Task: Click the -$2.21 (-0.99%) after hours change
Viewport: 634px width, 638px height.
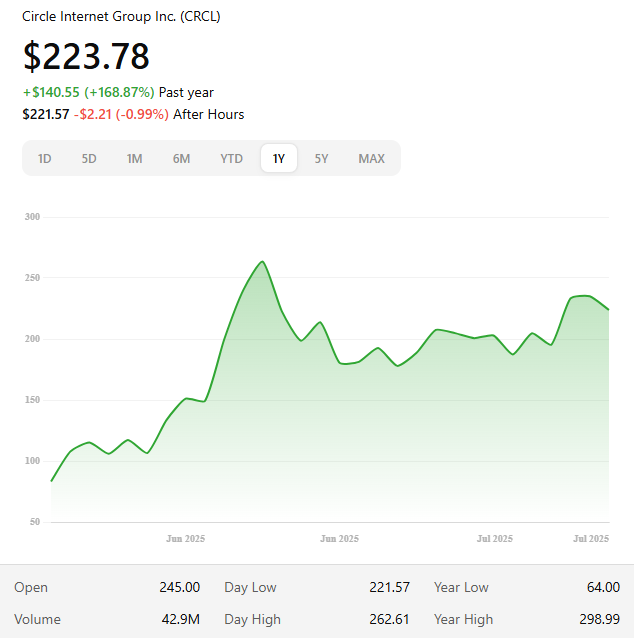Action: click(x=121, y=114)
